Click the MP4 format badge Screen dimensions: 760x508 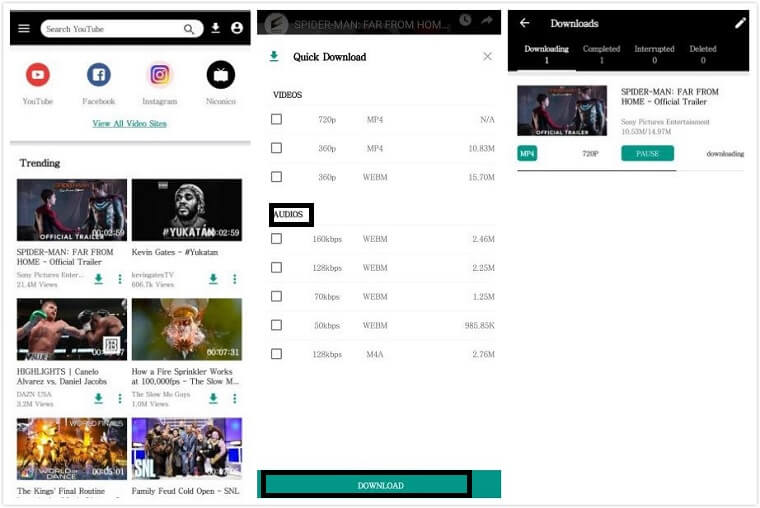point(527,154)
